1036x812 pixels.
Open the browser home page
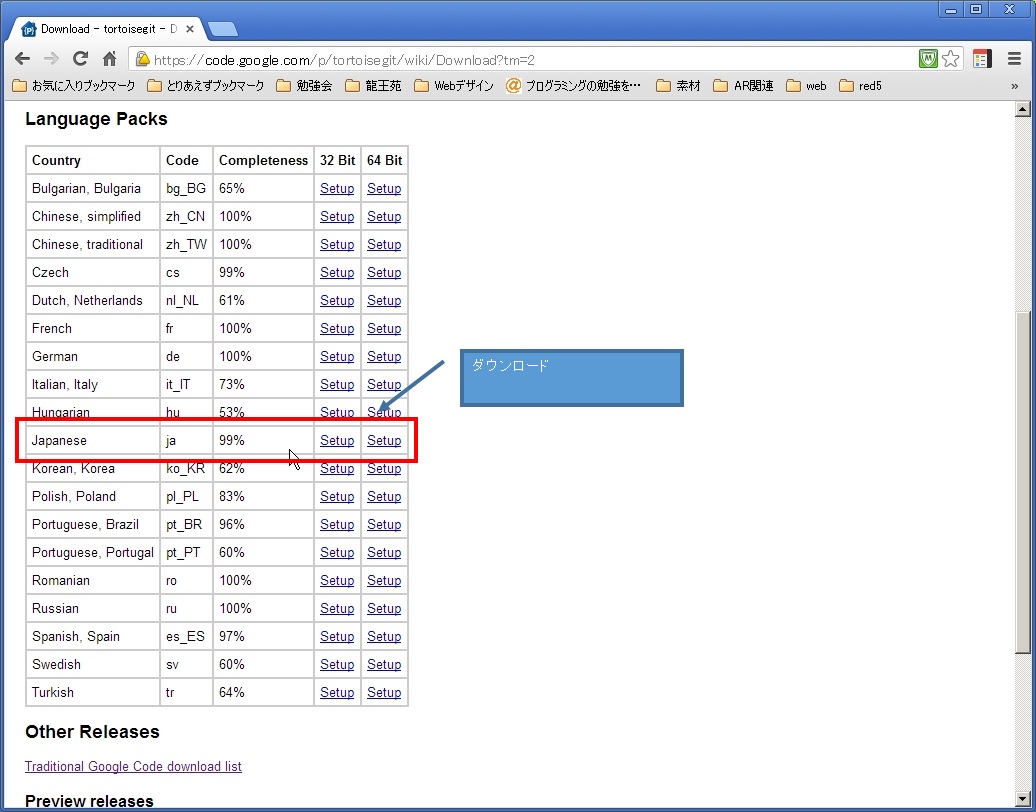tap(110, 59)
